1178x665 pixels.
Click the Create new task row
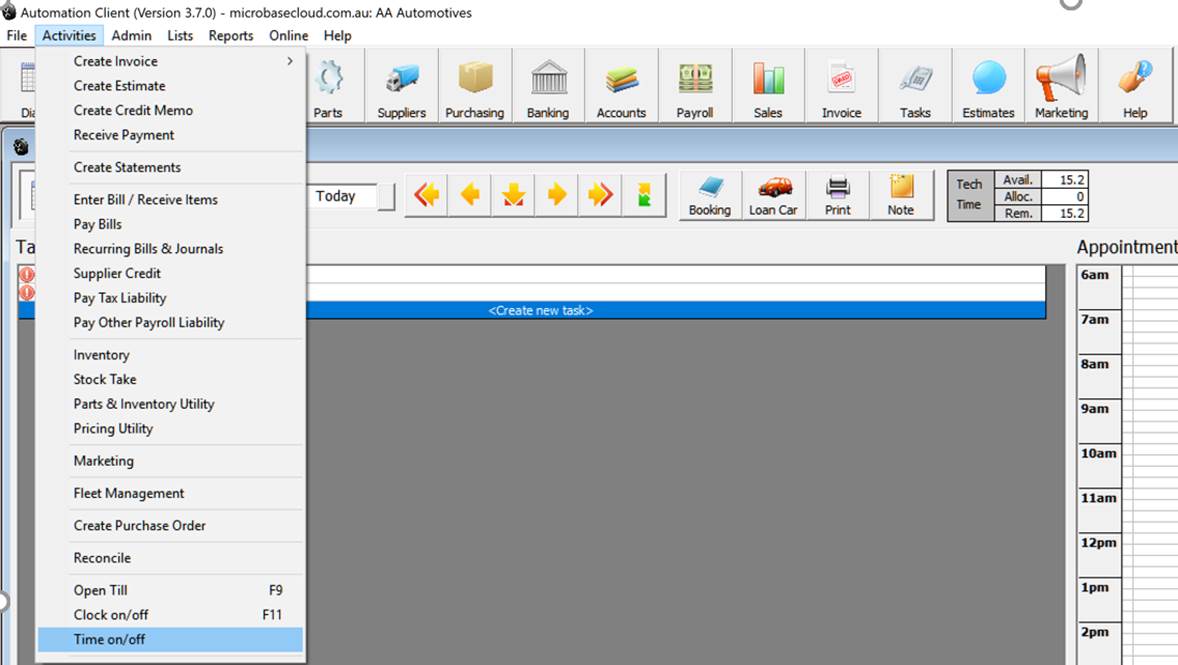tap(540, 310)
